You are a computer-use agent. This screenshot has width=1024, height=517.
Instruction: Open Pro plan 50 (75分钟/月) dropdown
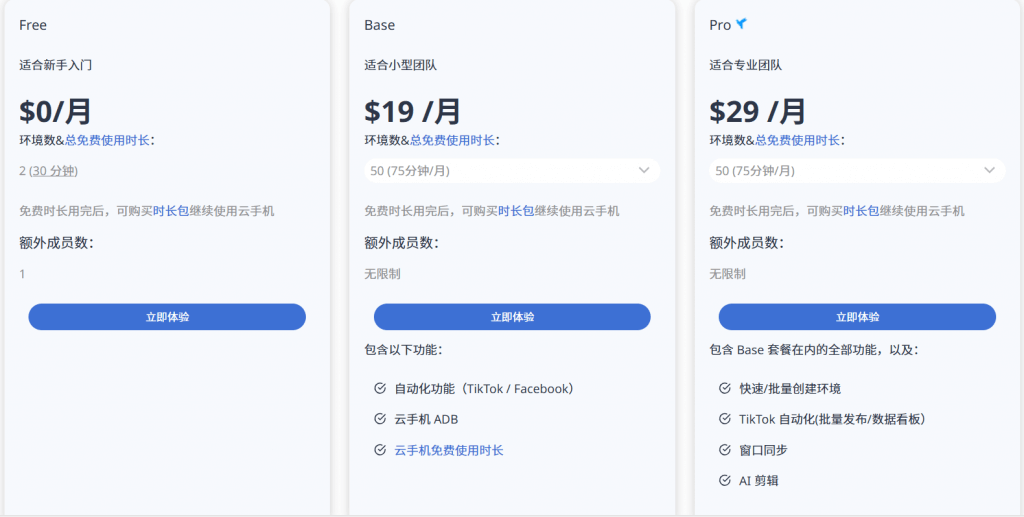(845, 171)
